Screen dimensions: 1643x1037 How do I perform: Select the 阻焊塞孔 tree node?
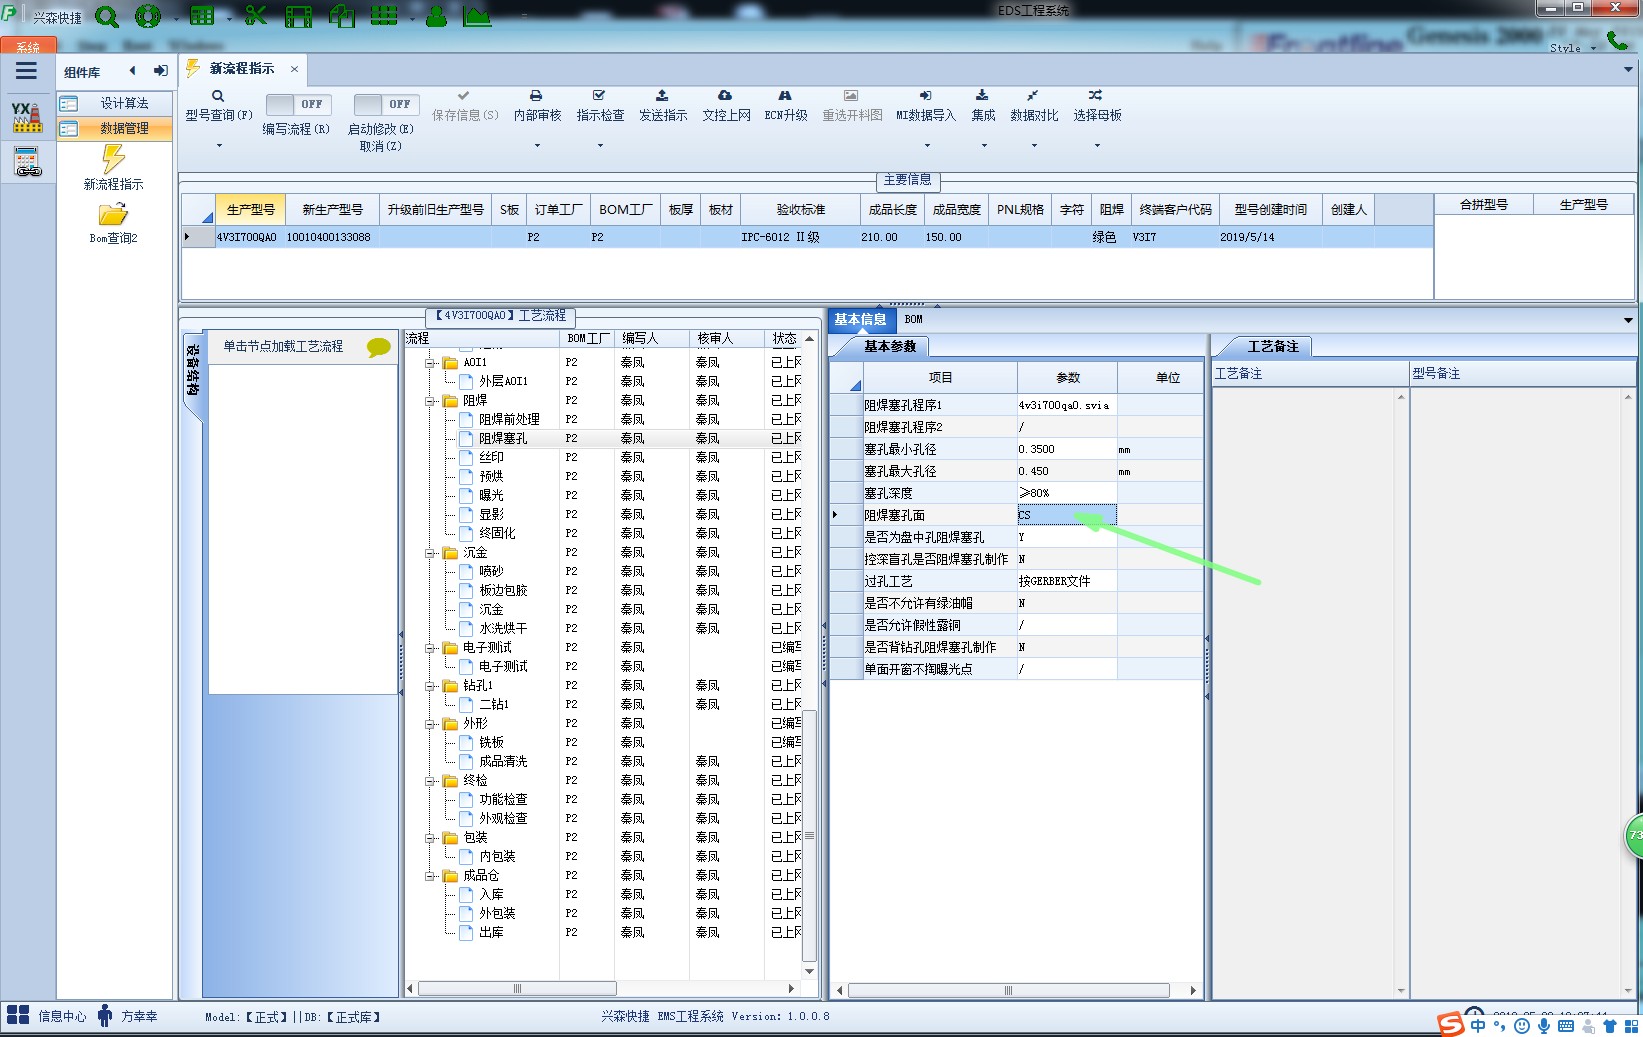point(502,438)
